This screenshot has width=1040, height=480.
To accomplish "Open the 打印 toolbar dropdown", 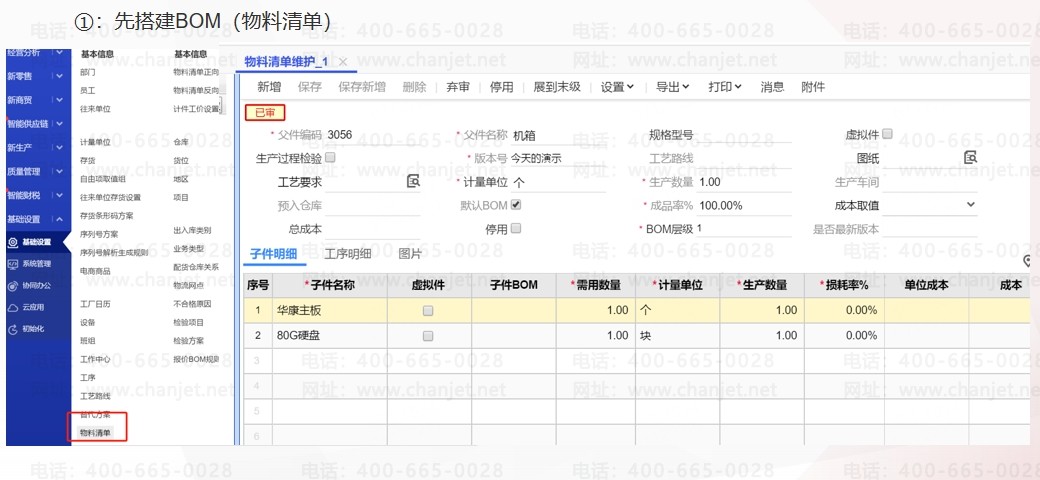I will click(724, 87).
